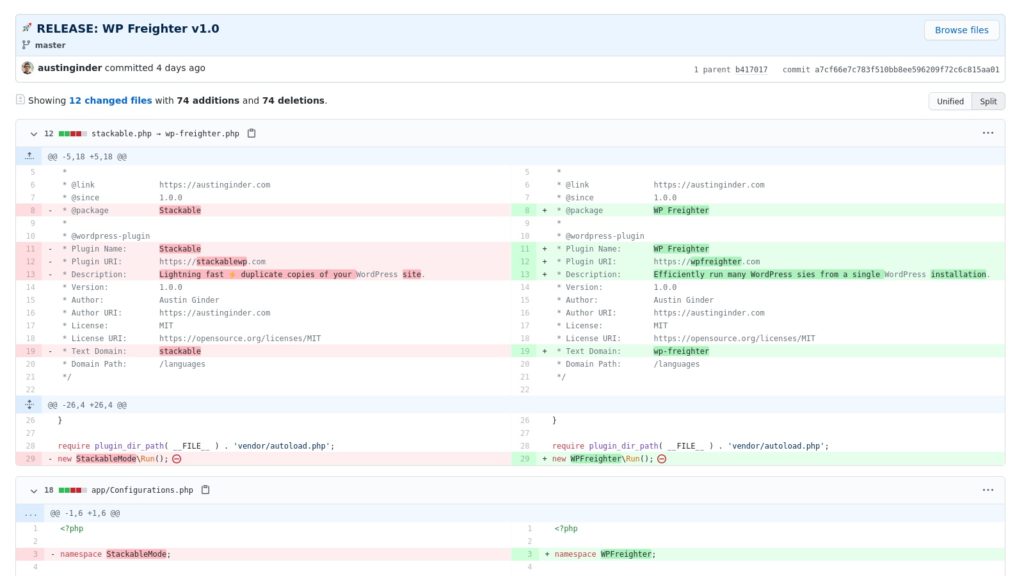Viewport: 1024px width, 576px height.
Task: Collapse the wp-freighter.php diff
Action: tap(34, 133)
